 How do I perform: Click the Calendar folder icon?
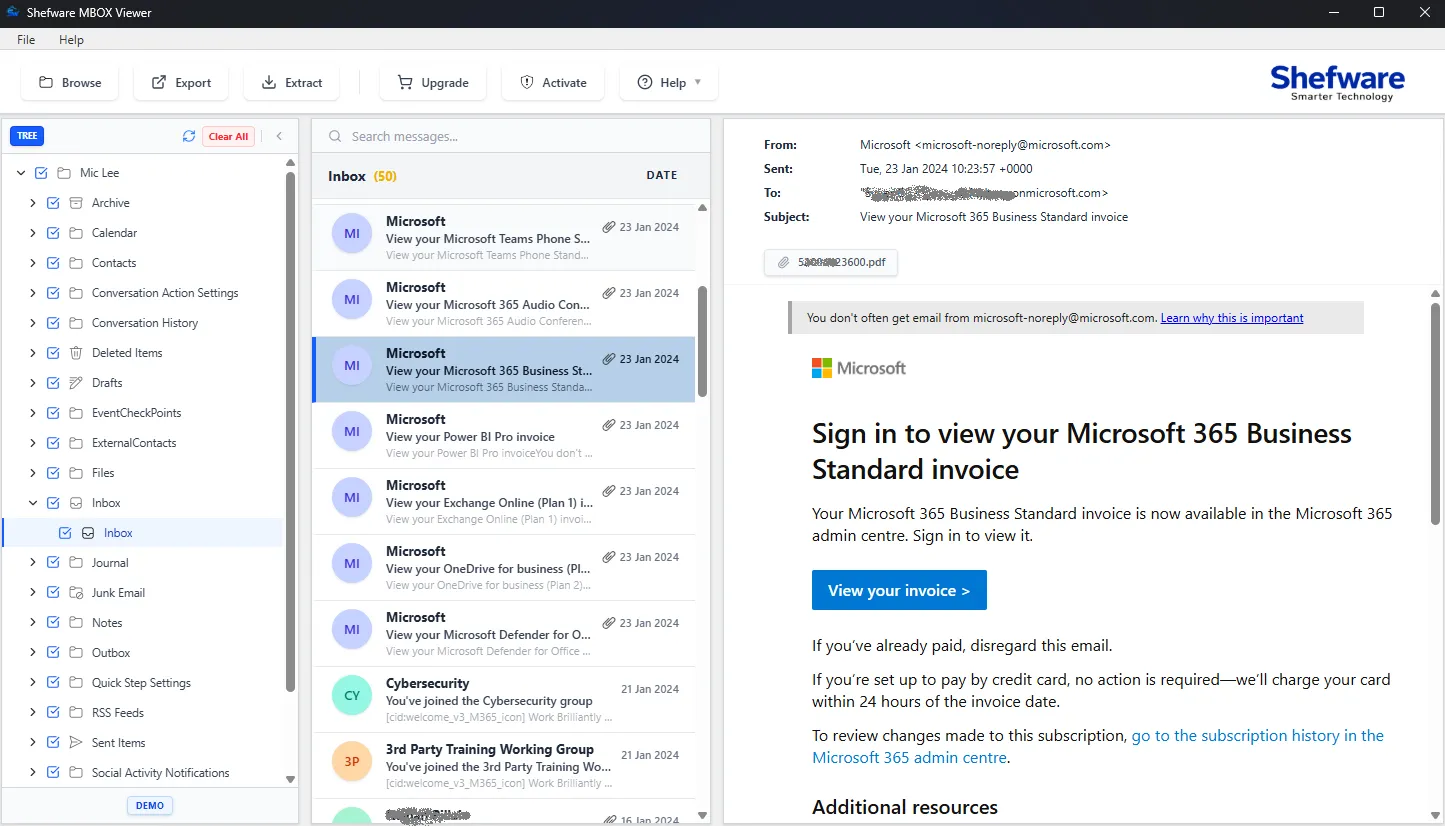click(76, 233)
